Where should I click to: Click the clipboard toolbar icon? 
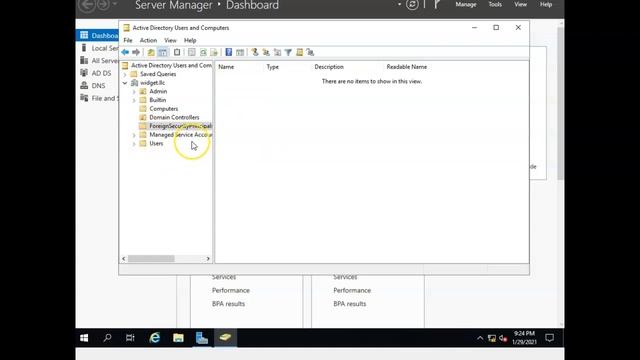(x=177, y=52)
